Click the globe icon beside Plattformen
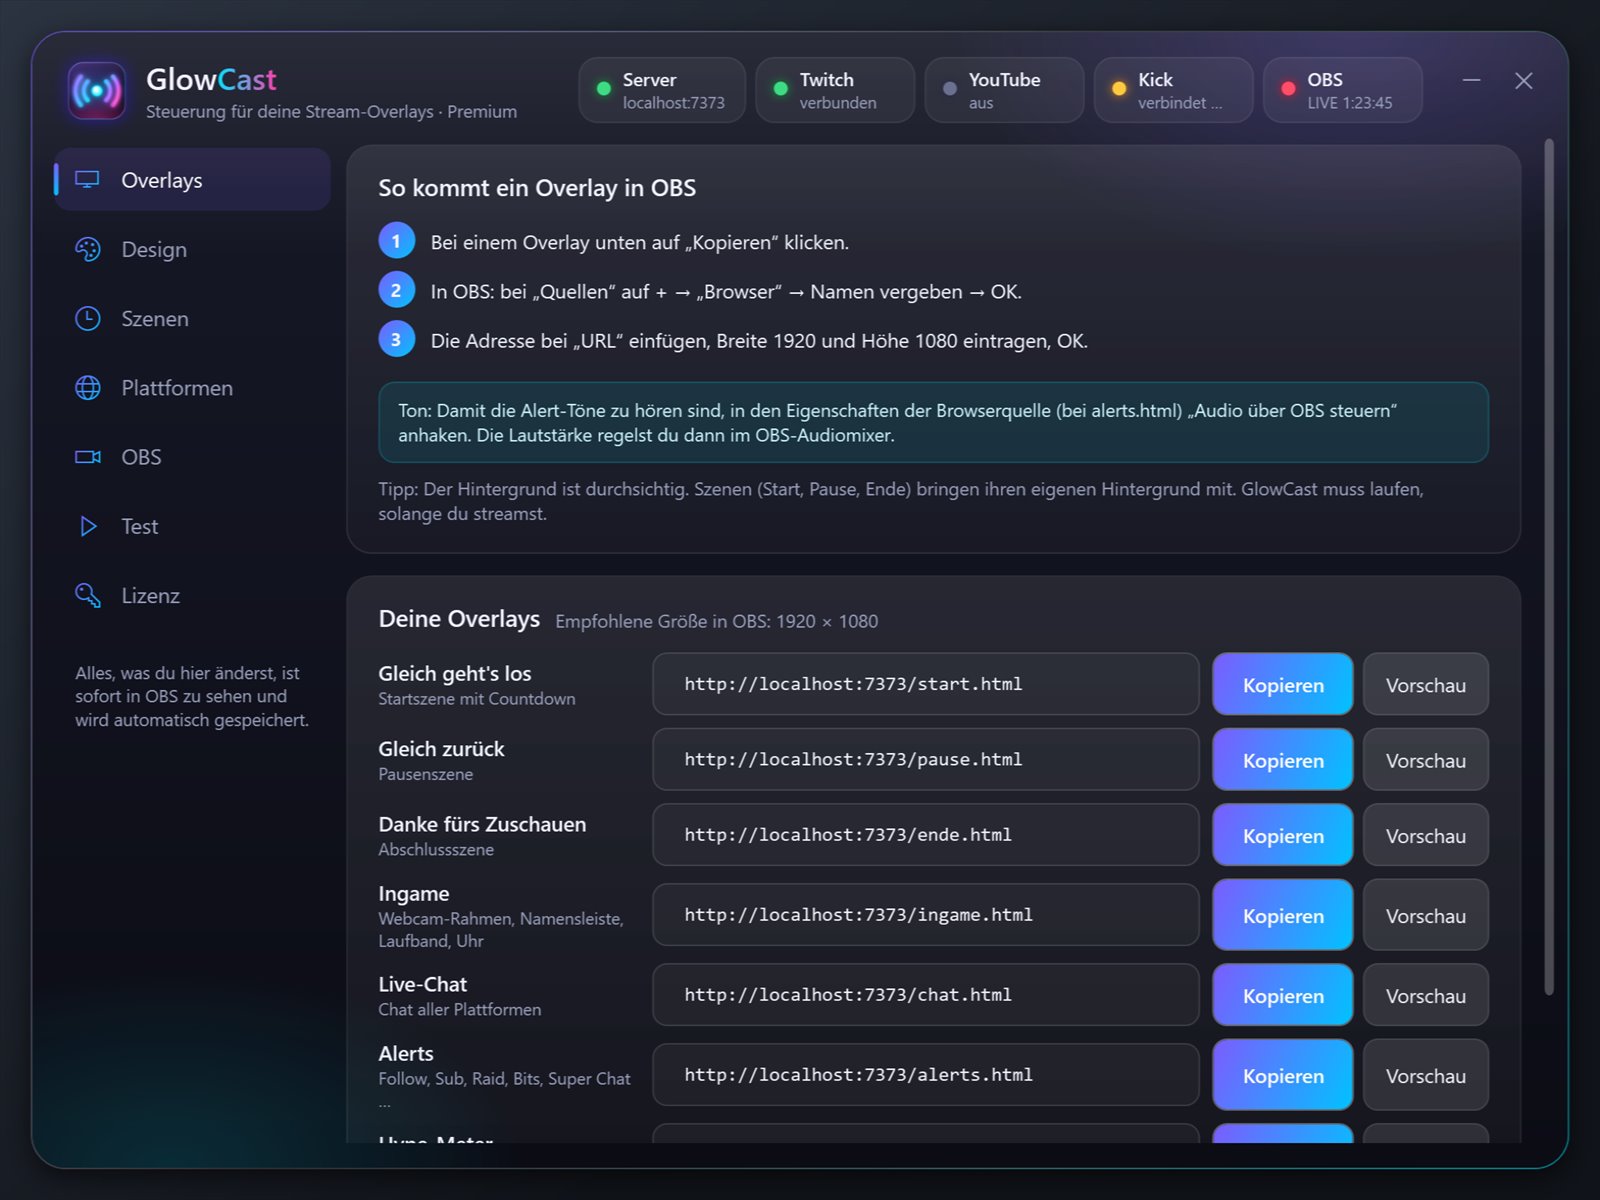1600x1200 pixels. click(88, 388)
